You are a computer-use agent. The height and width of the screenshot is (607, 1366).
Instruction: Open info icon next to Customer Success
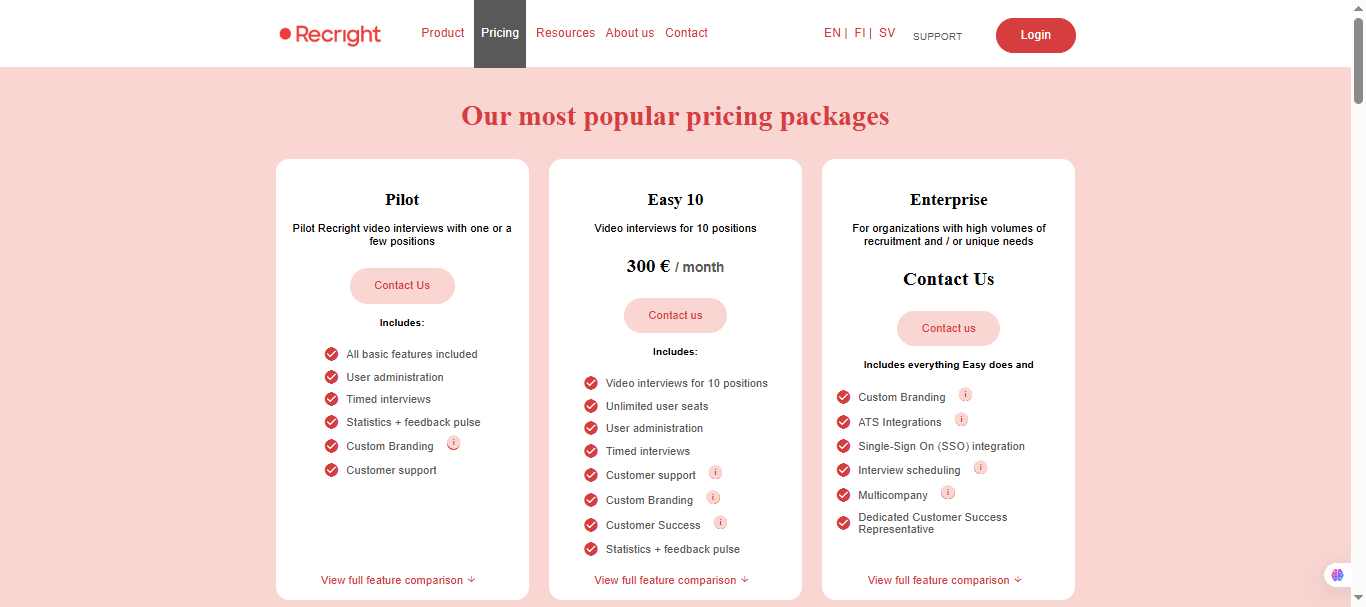pos(720,523)
